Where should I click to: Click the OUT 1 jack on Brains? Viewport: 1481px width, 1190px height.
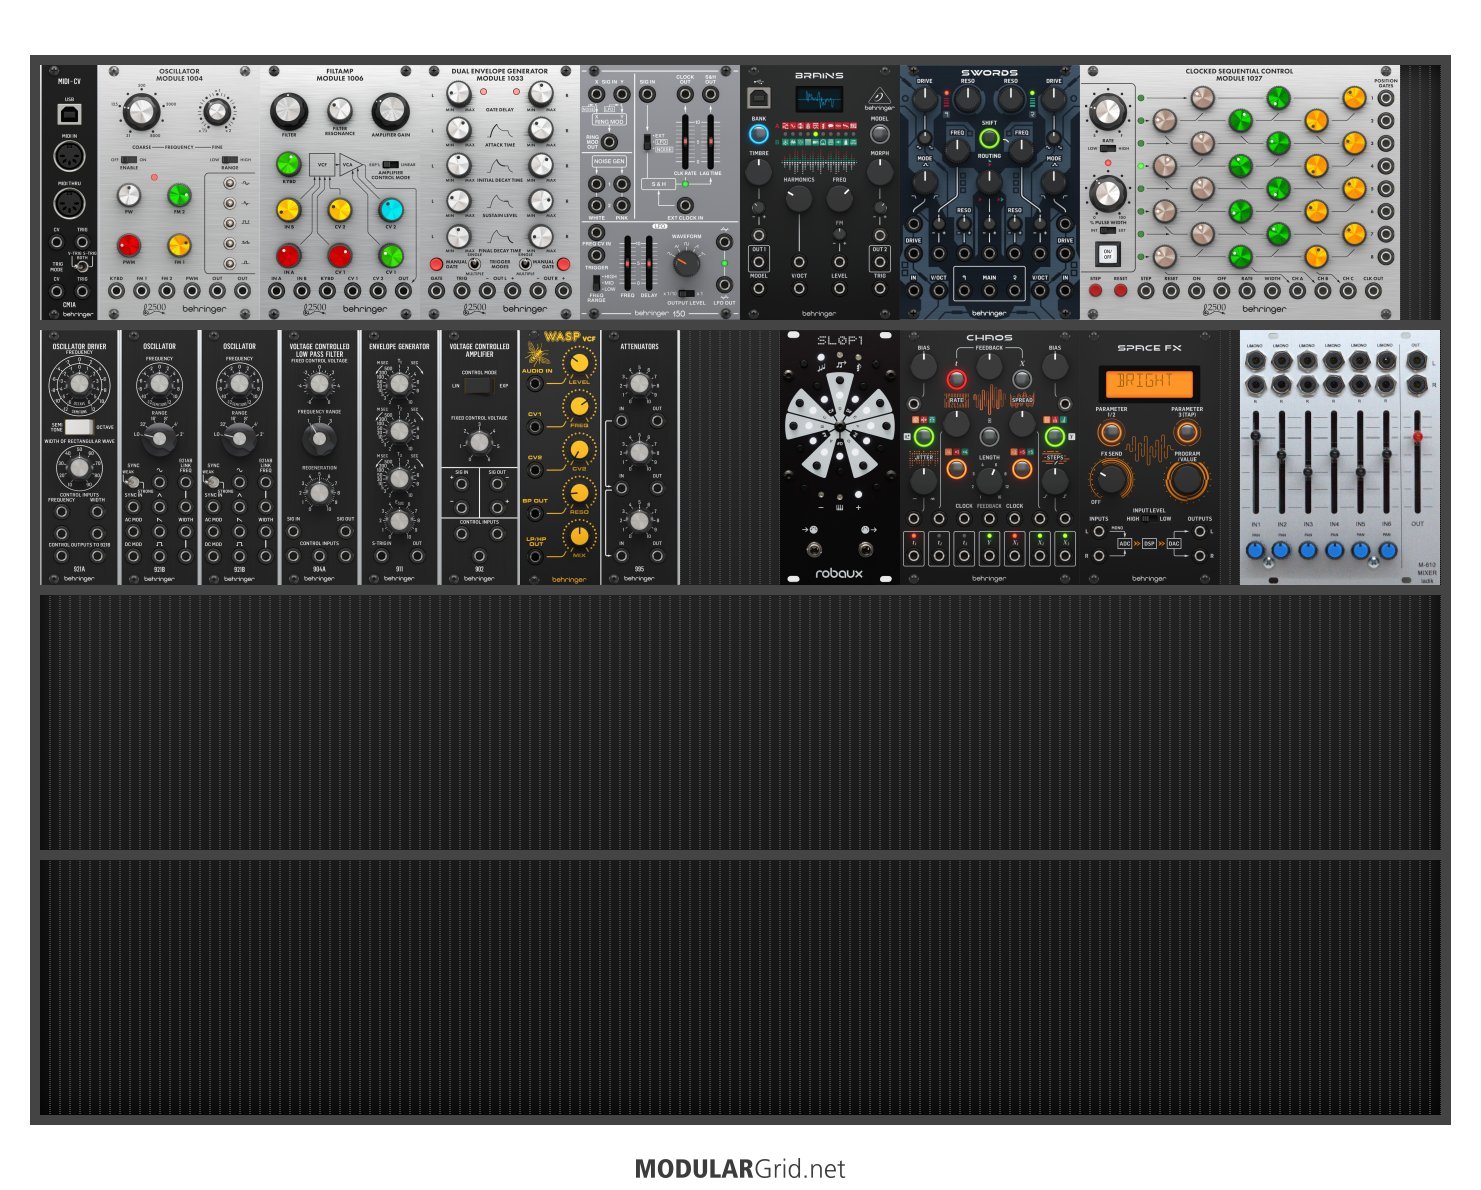click(x=759, y=262)
